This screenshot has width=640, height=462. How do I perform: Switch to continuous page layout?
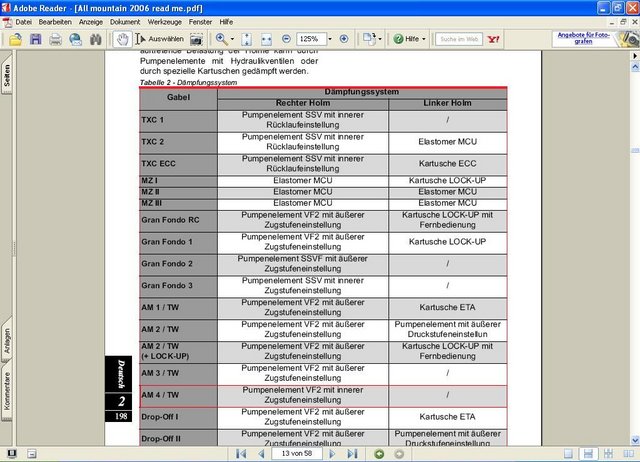(588, 454)
